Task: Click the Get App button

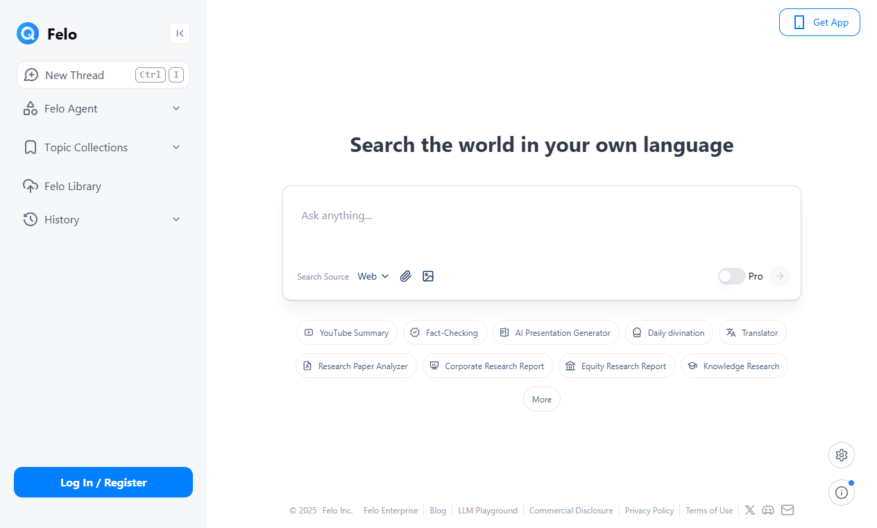Action: 819,22
